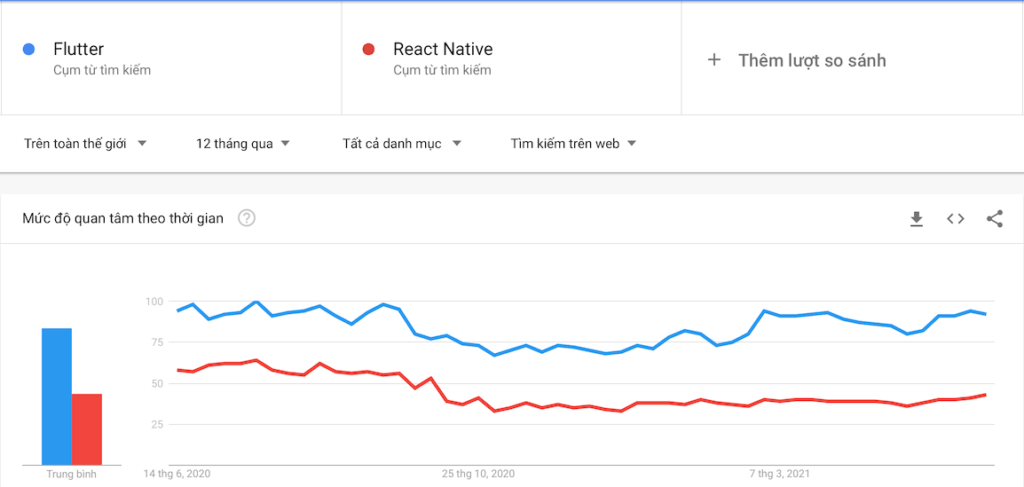1024x487 pixels.
Task: Open the embed code icon
Action: tap(955, 219)
